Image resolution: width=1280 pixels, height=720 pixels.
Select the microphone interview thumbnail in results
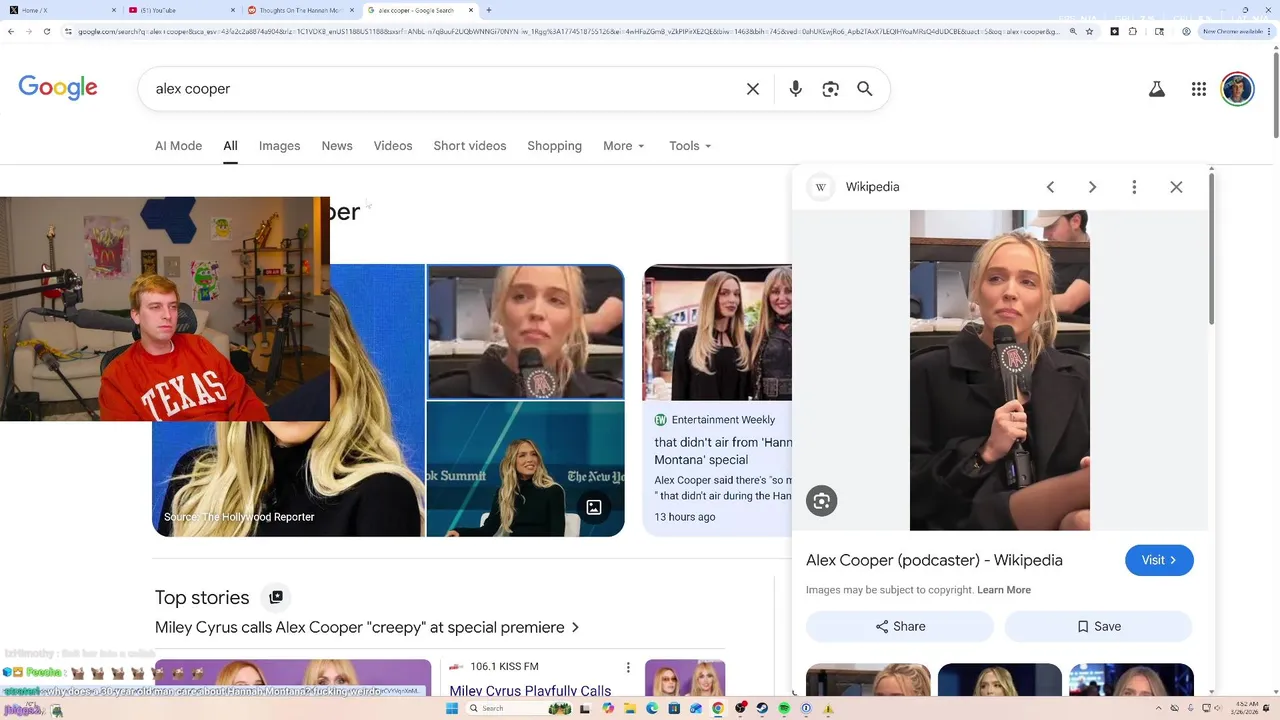point(525,332)
